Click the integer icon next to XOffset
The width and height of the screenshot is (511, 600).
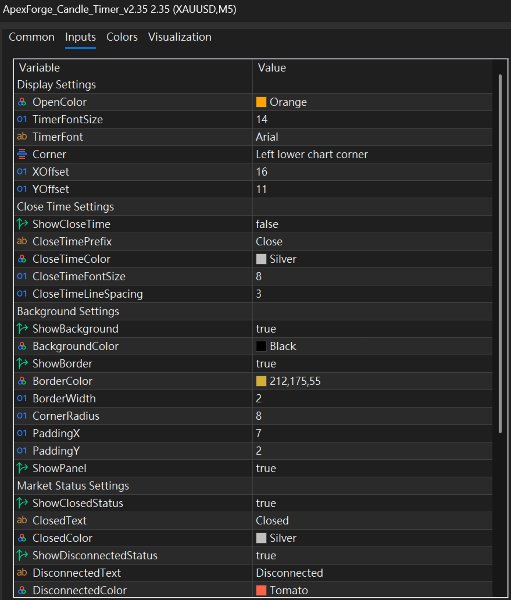coord(22,172)
